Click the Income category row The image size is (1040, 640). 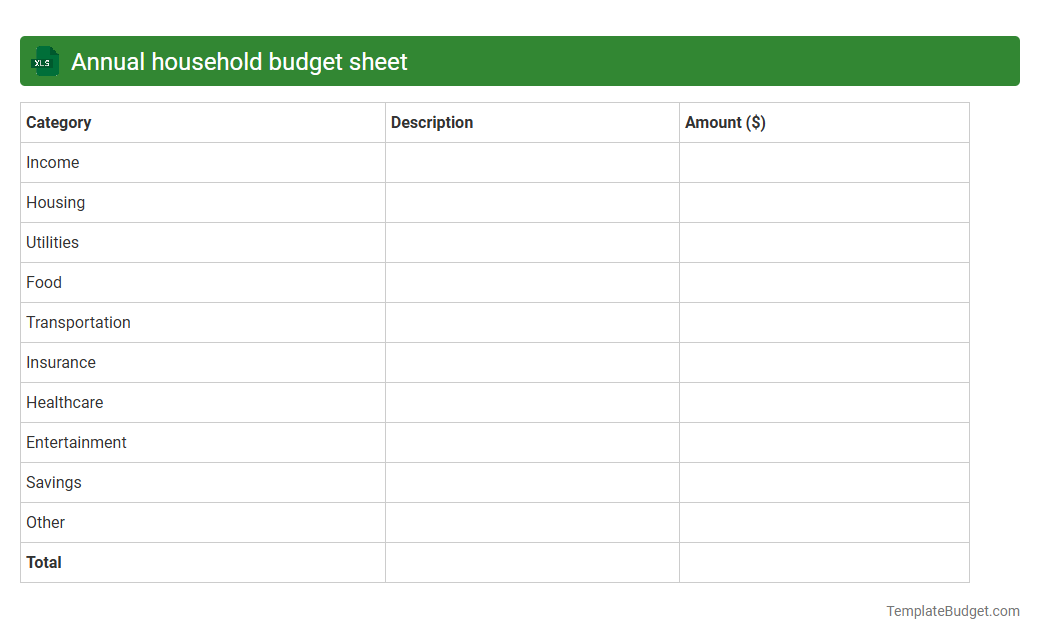point(53,162)
